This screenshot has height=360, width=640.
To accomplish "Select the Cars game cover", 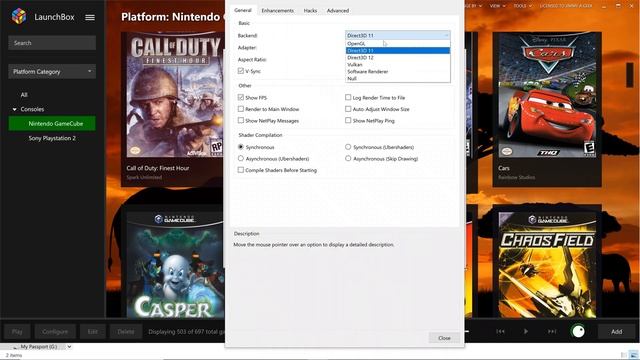I will tap(547, 95).
